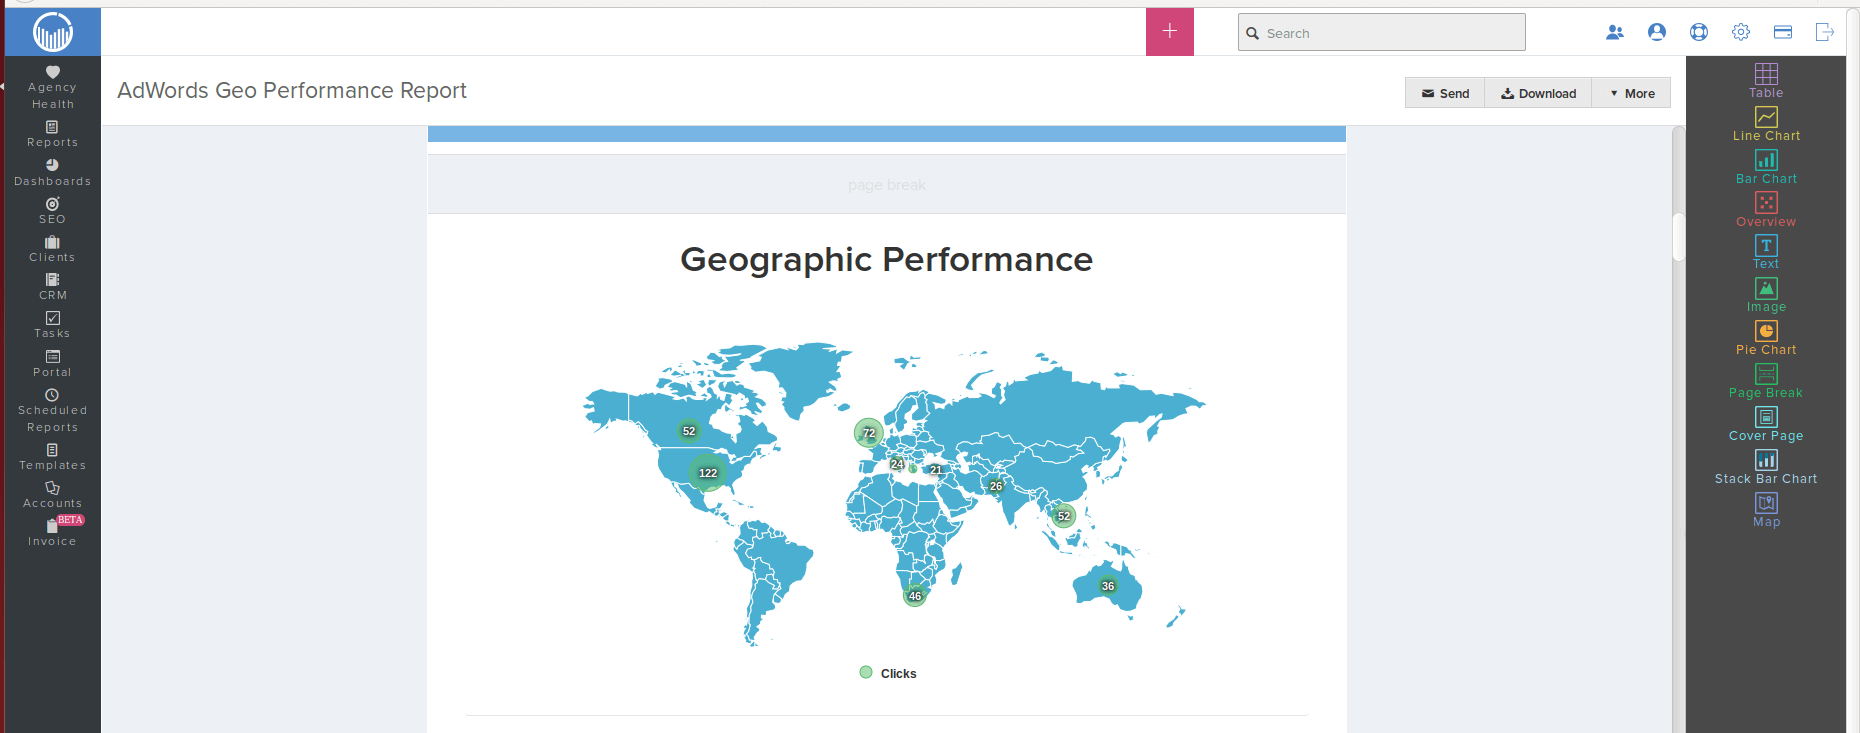Image resolution: width=1860 pixels, height=733 pixels.
Task: Send the report via the Send button
Action: tap(1445, 93)
